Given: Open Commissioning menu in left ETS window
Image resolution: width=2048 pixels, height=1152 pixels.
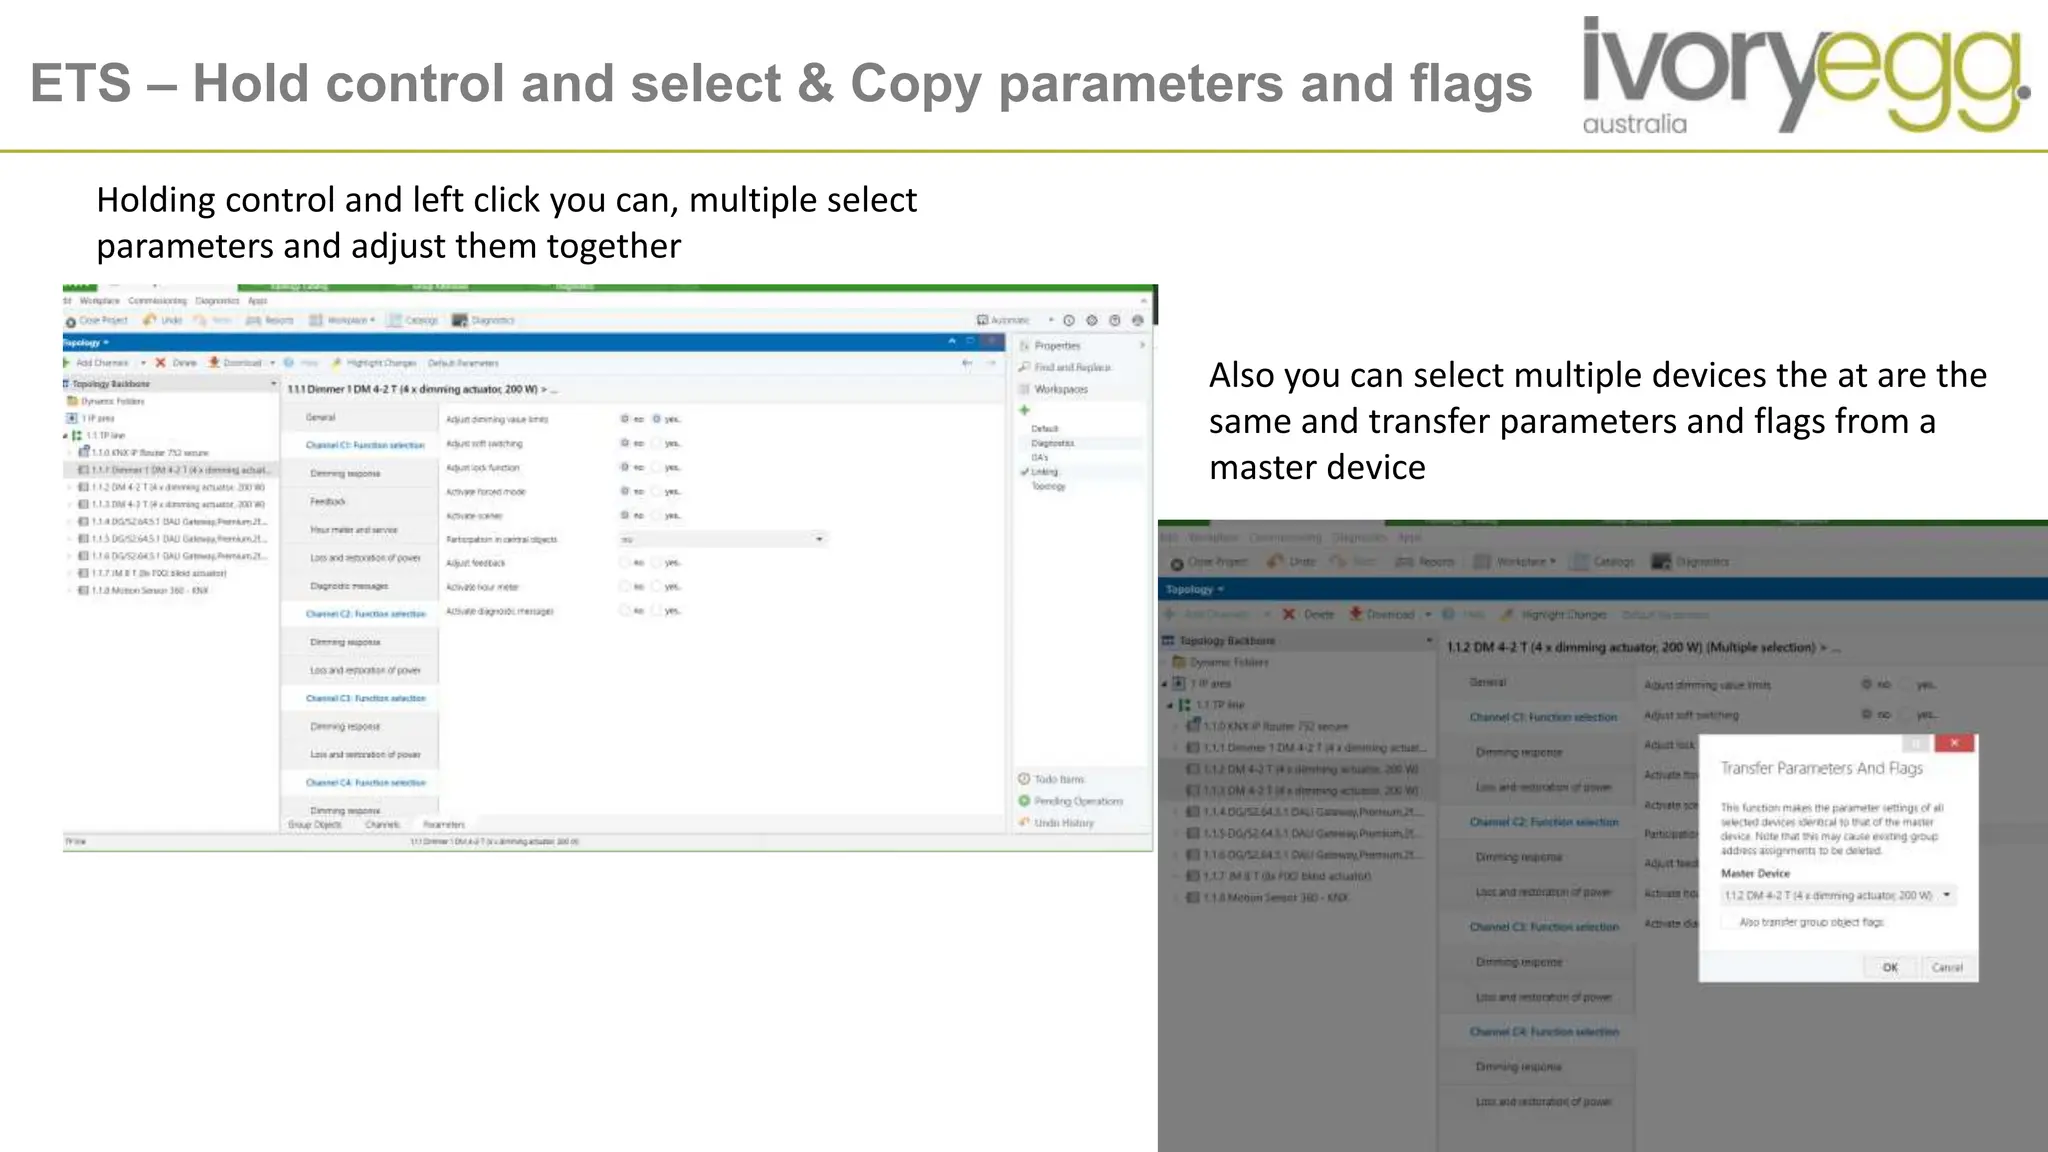Looking at the screenshot, I should 157,300.
